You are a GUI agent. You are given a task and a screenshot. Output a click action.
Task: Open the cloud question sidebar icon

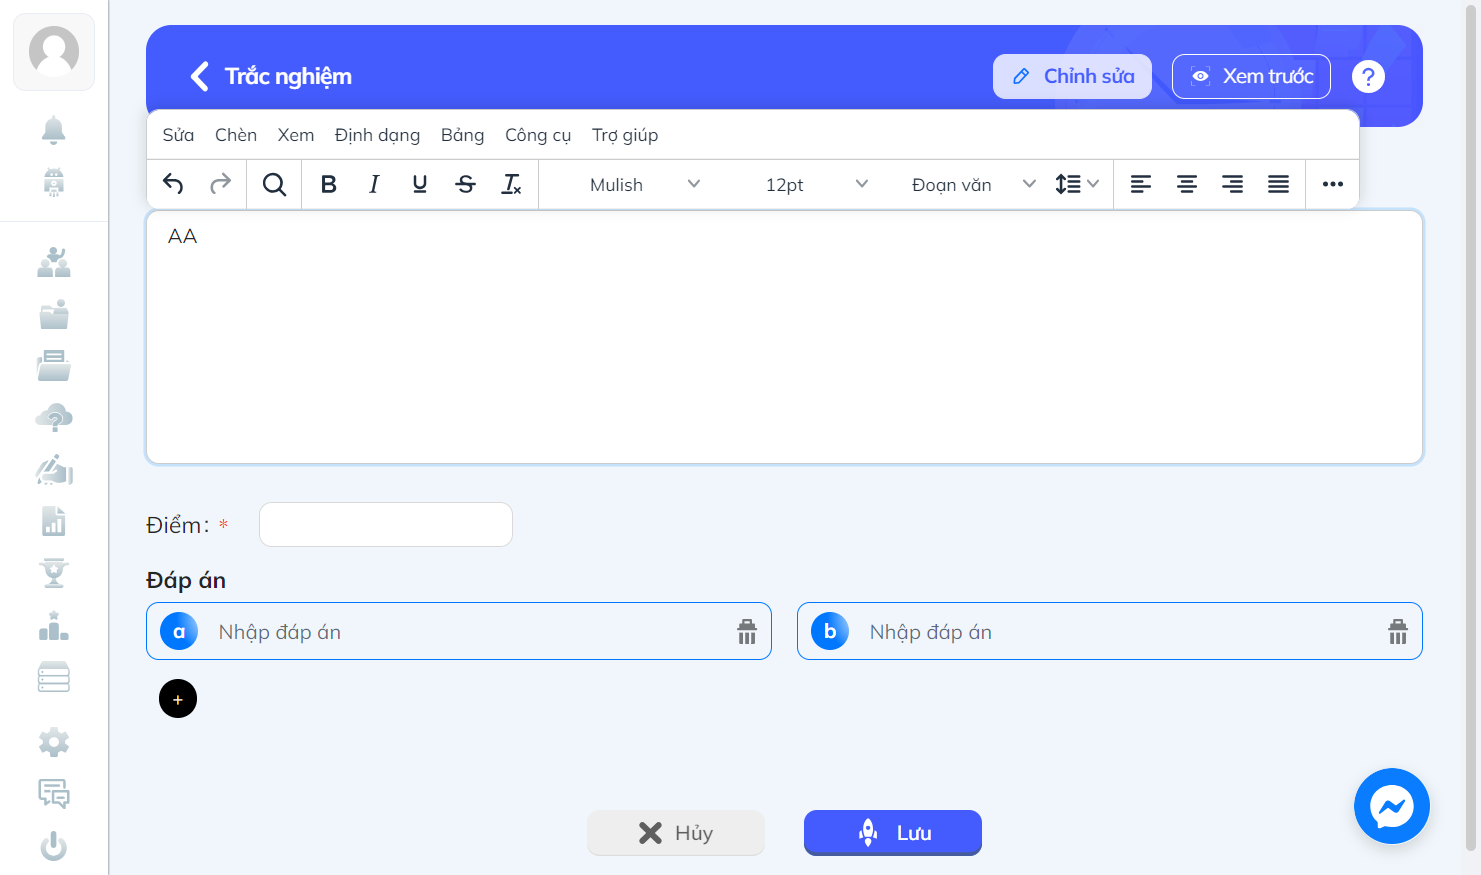coord(54,418)
